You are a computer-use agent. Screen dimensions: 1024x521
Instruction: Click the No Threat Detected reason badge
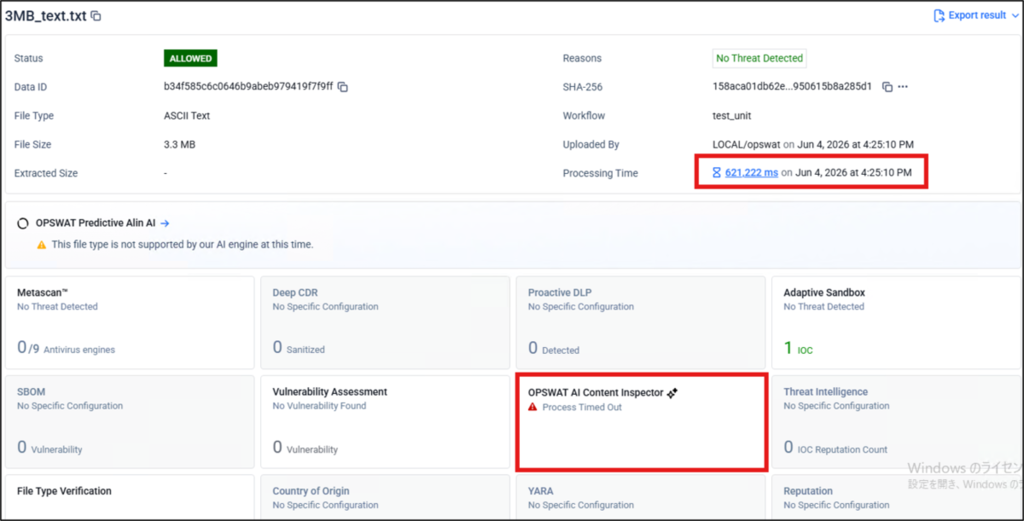tap(759, 58)
